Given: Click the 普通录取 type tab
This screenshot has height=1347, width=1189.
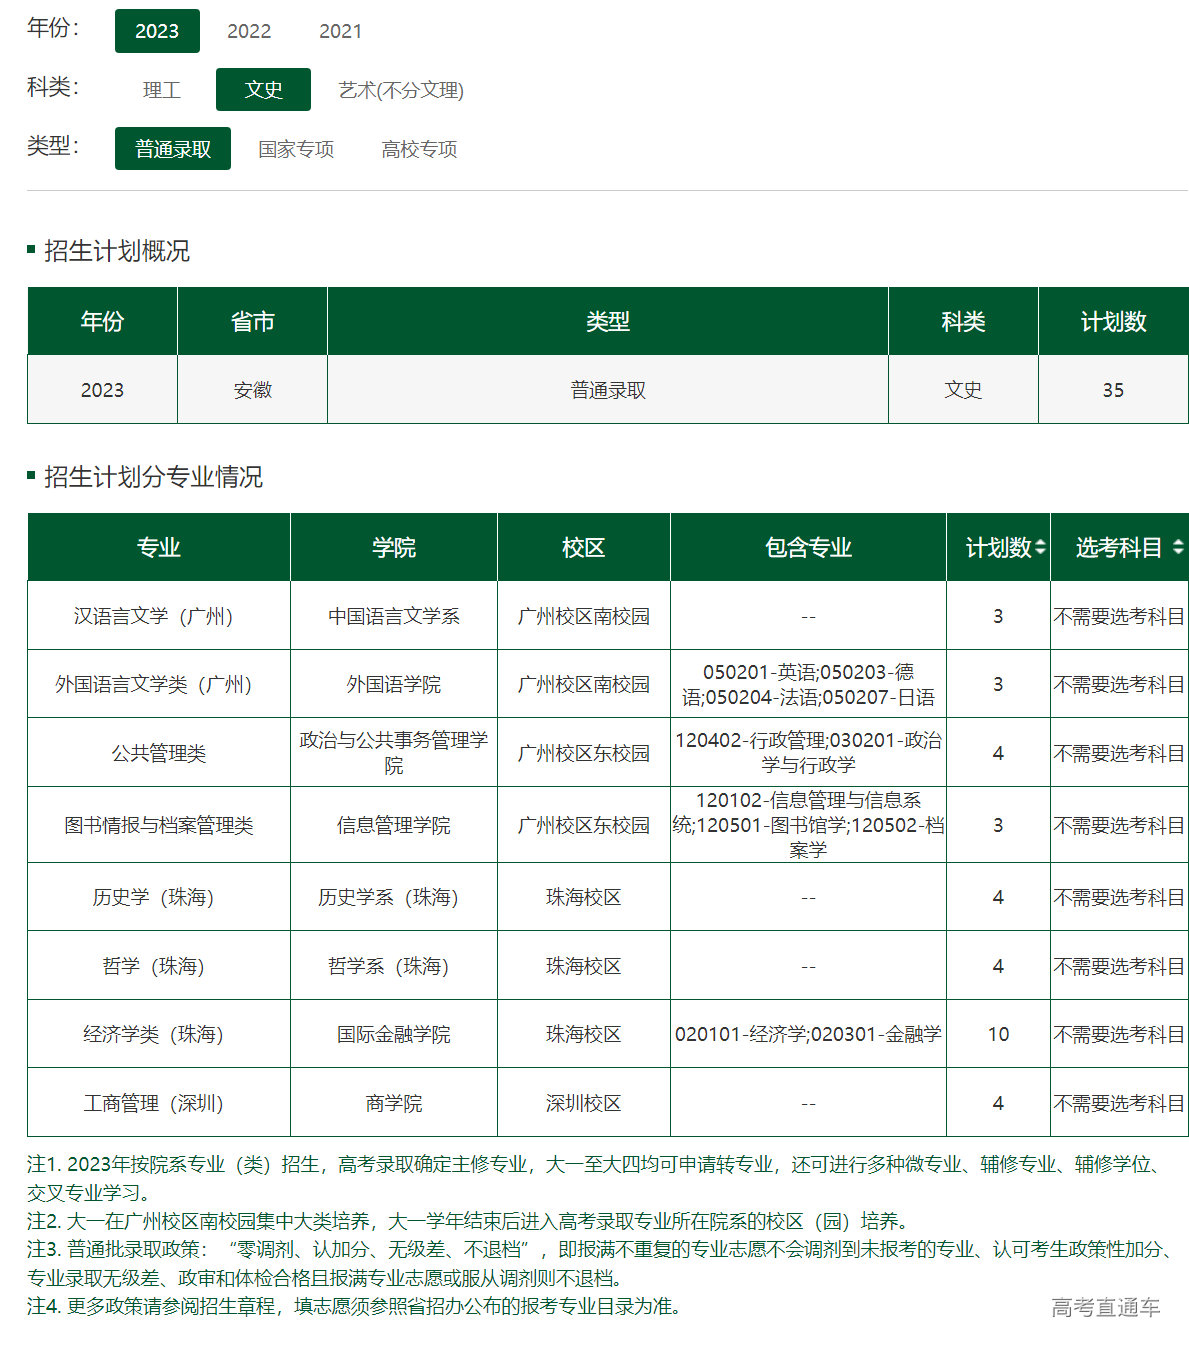Looking at the screenshot, I should pos(172,148).
